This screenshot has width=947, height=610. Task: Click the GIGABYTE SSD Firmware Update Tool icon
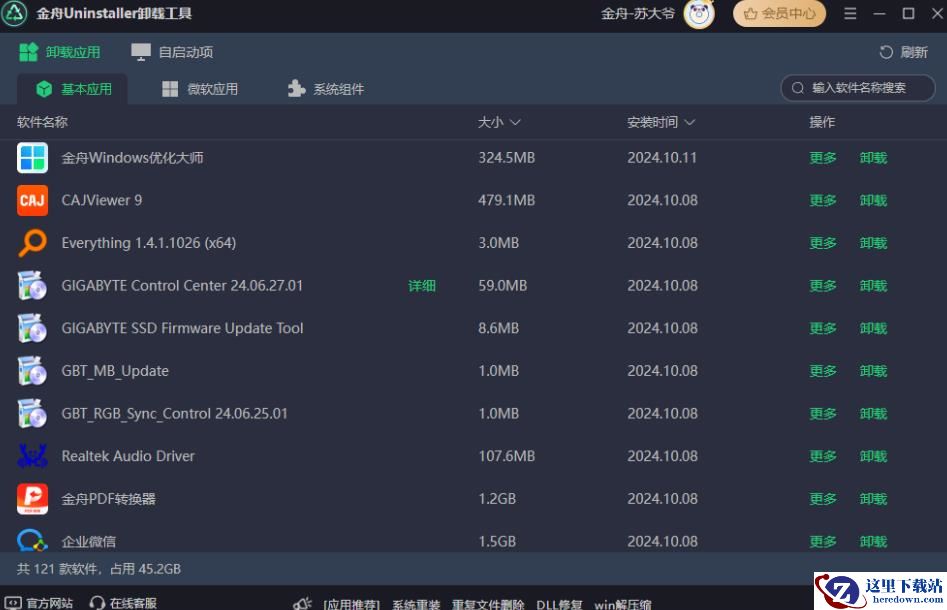click(32, 328)
